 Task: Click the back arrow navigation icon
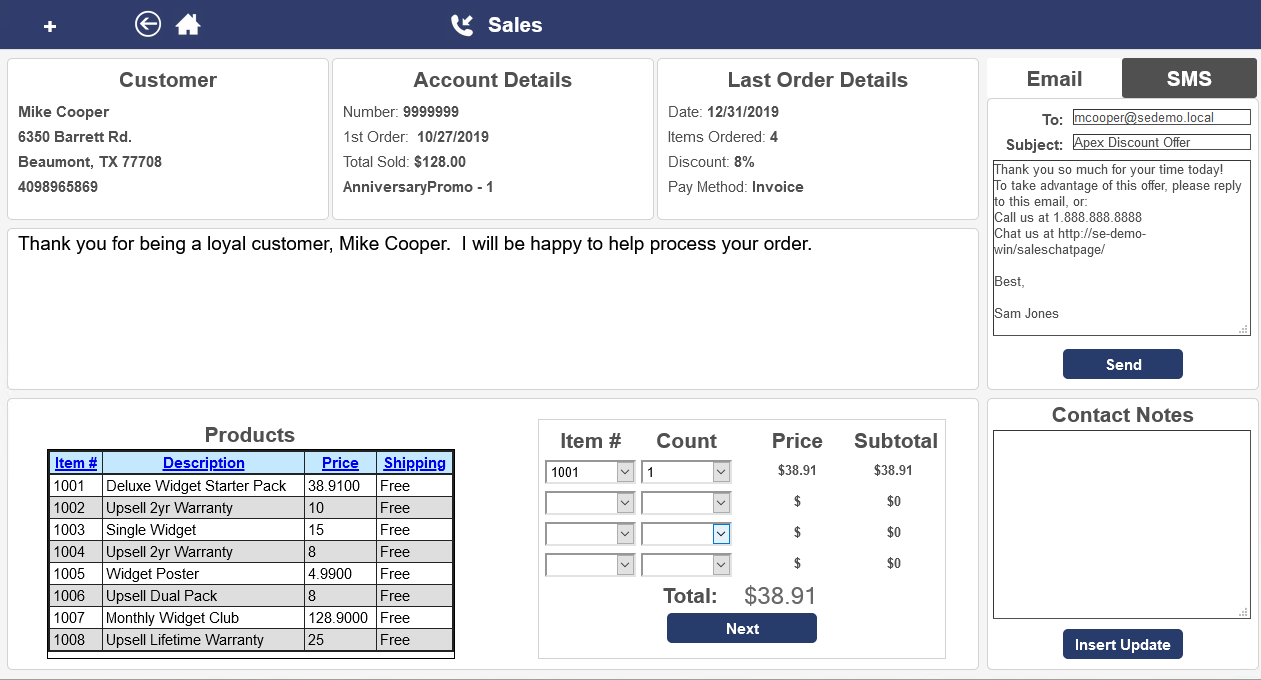pyautogui.click(x=147, y=23)
